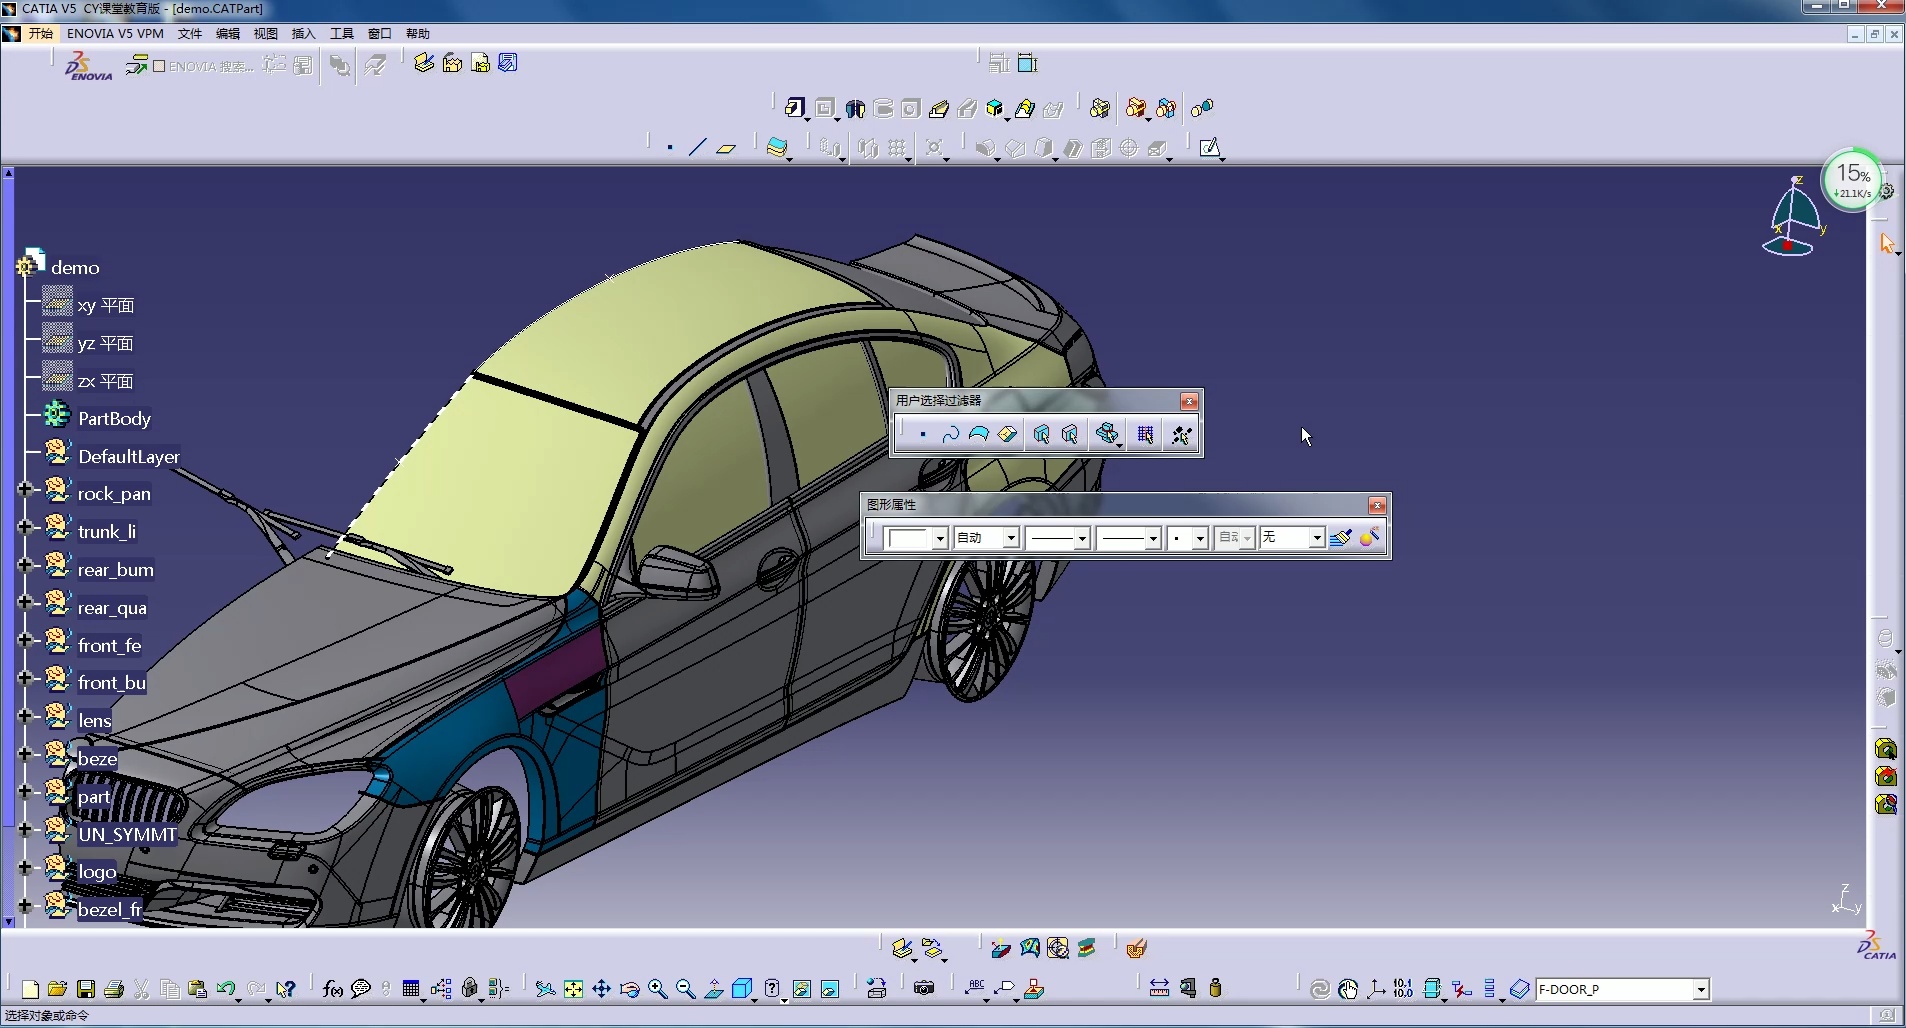Toggle the Point filter in selection filter toolbar
Image resolution: width=1906 pixels, height=1028 pixels.
click(922, 434)
